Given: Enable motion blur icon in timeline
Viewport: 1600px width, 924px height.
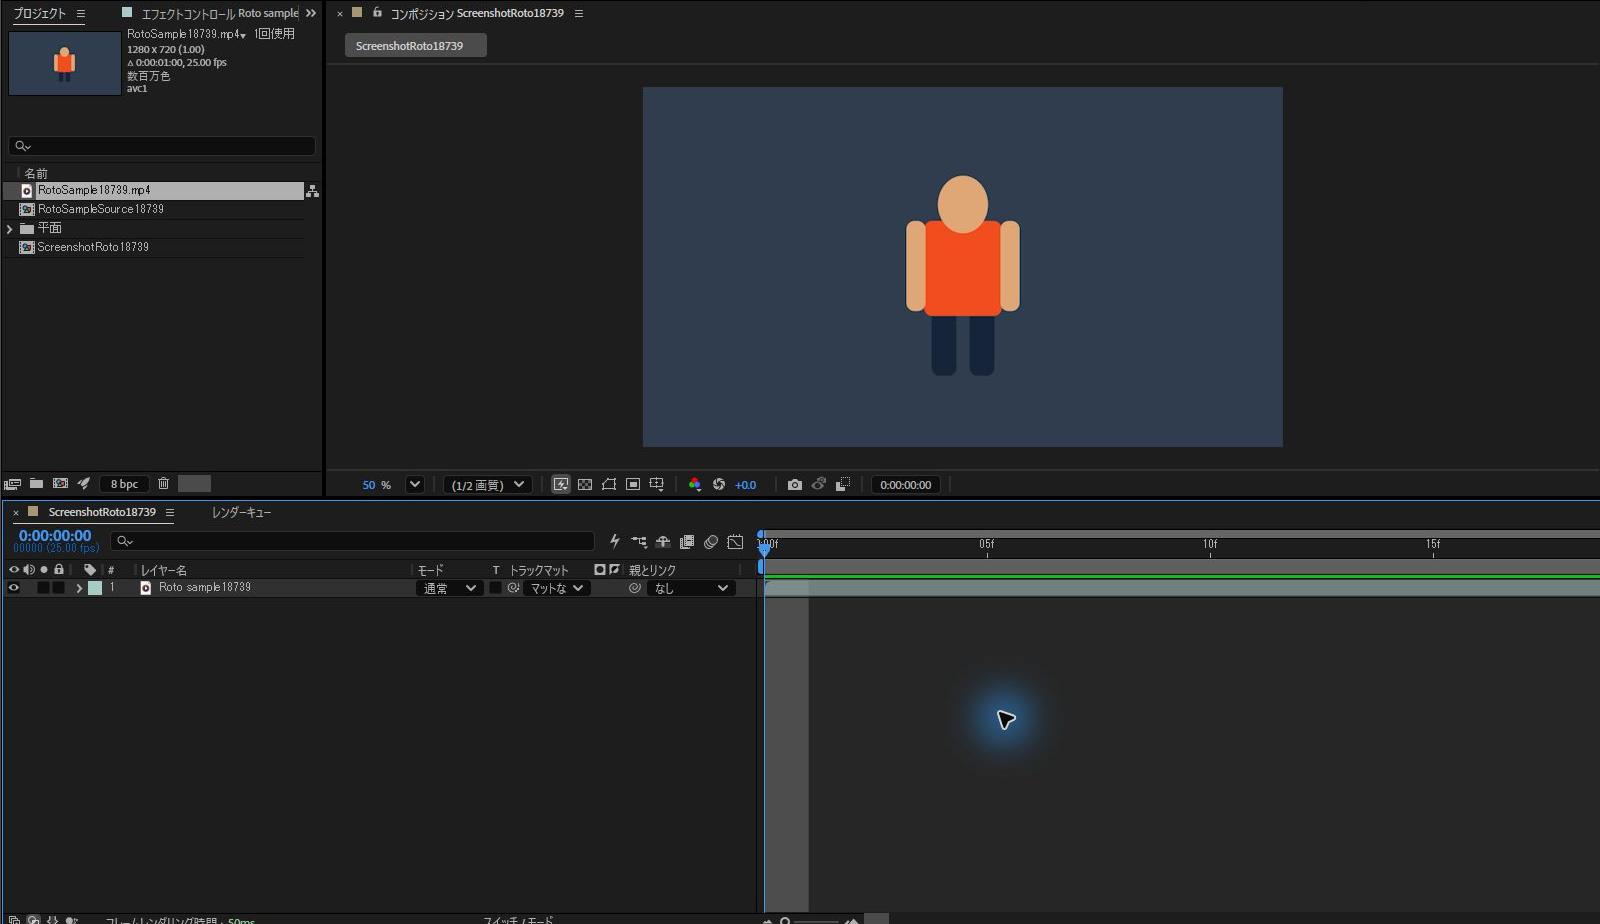Looking at the screenshot, I should tap(711, 542).
